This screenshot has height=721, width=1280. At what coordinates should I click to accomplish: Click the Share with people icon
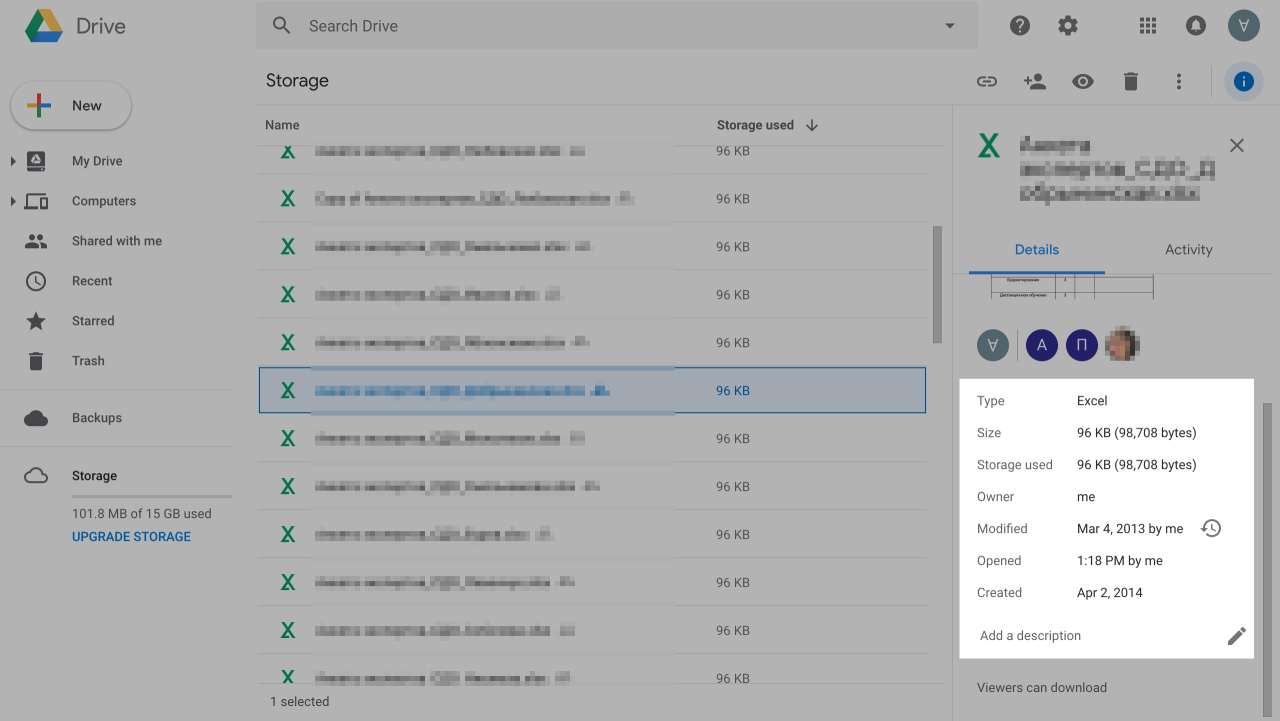point(1035,82)
